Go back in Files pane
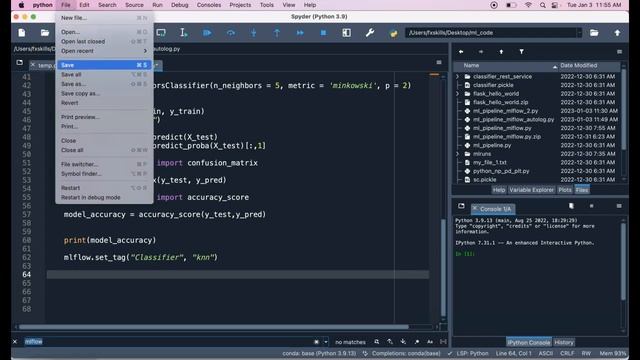Image resolution: width=640 pixels, height=360 pixels. (461, 52)
